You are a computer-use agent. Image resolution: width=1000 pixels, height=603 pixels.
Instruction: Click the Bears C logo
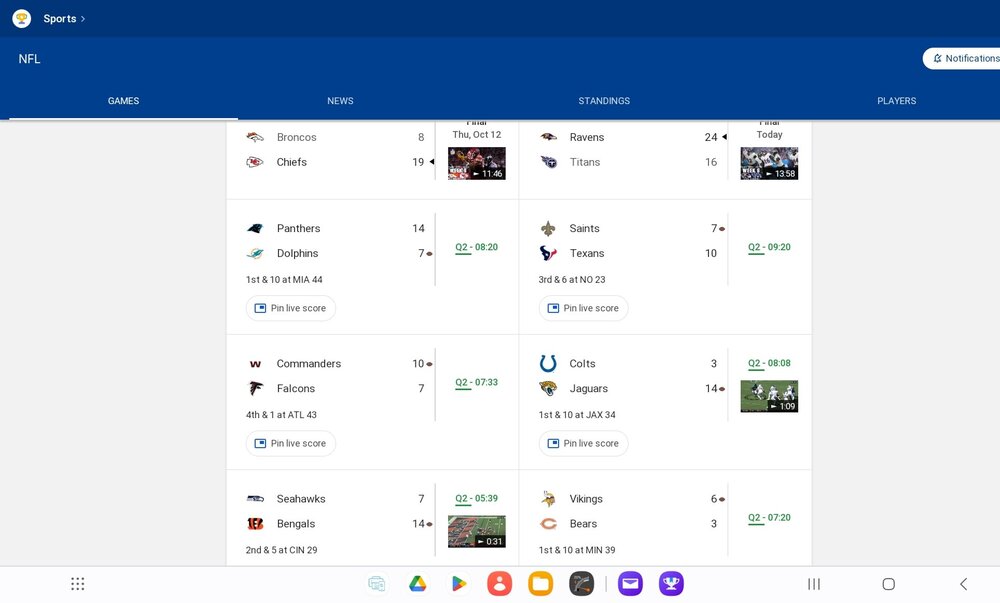[548, 523]
